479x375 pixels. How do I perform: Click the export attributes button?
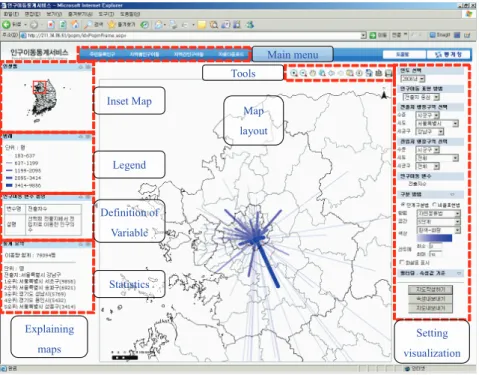pos(430,299)
